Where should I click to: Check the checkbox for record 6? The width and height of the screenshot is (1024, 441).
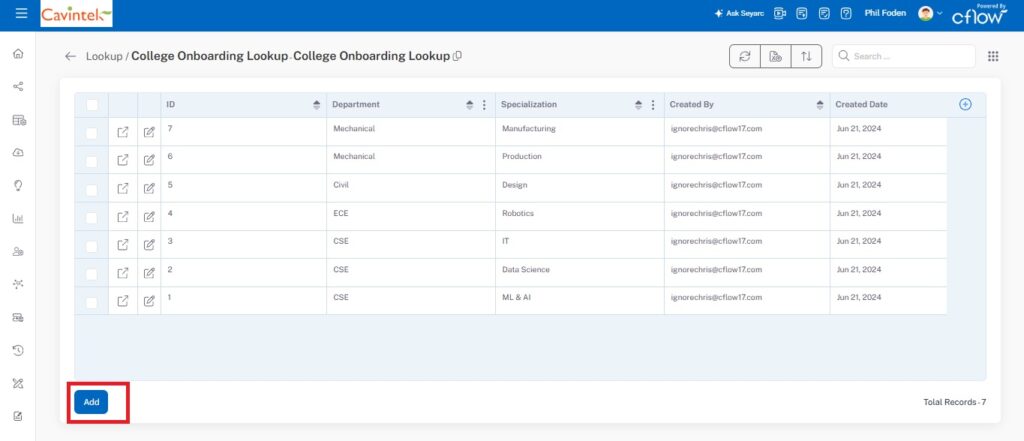click(92, 160)
